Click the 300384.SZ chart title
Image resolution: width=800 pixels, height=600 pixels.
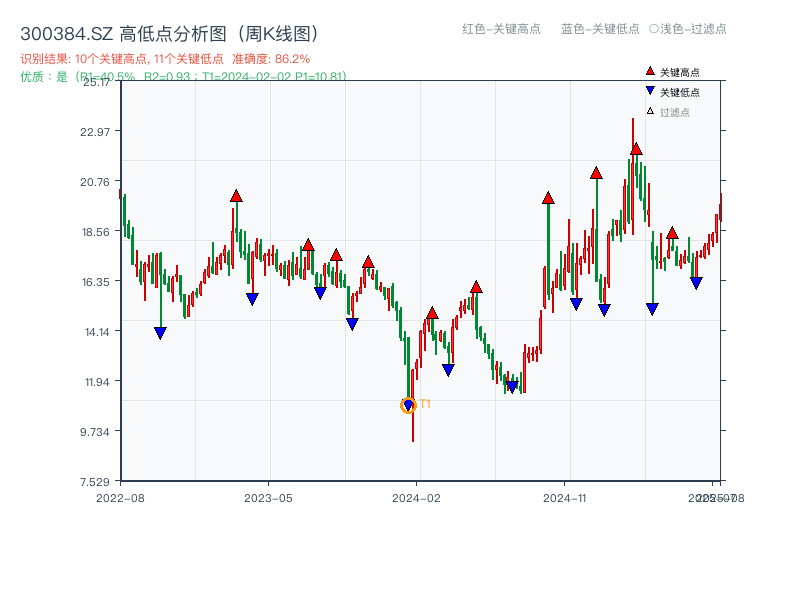170,33
